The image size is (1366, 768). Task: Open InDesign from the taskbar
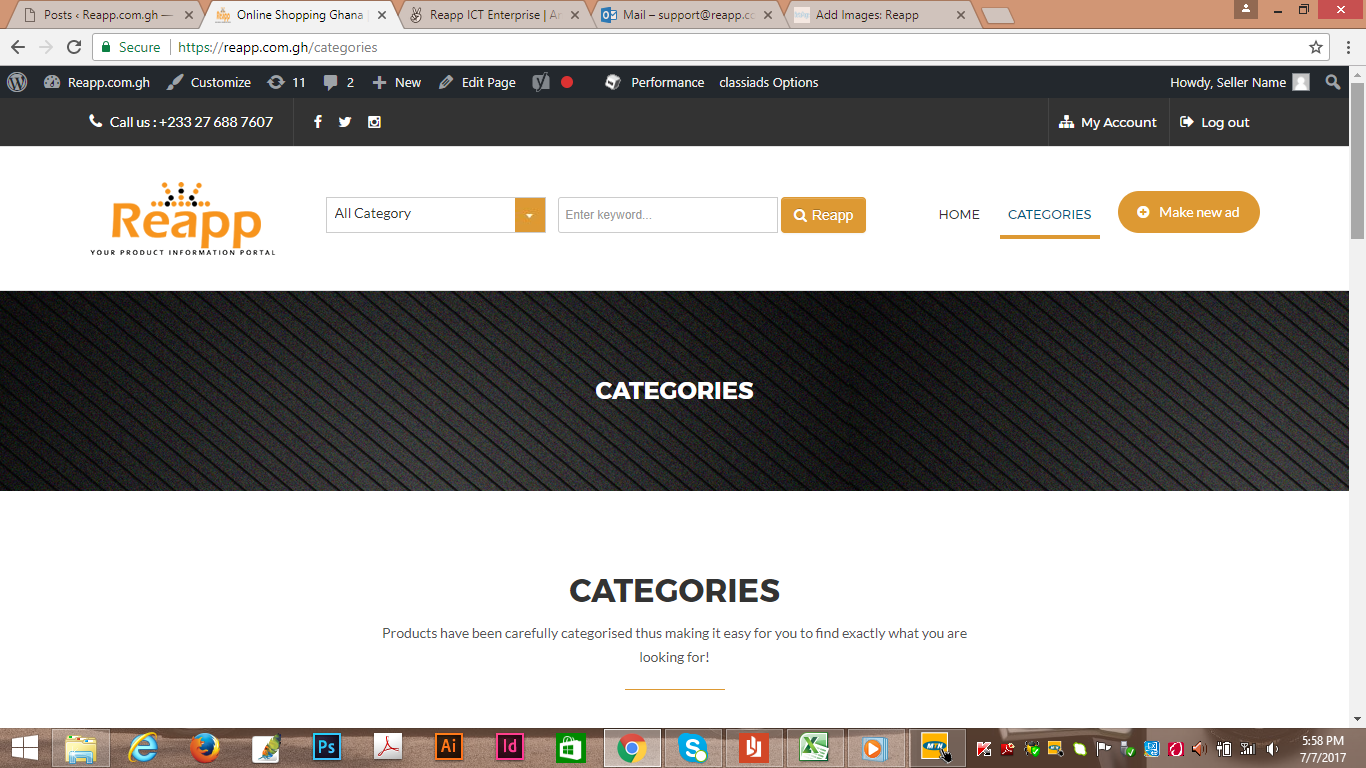(510, 748)
